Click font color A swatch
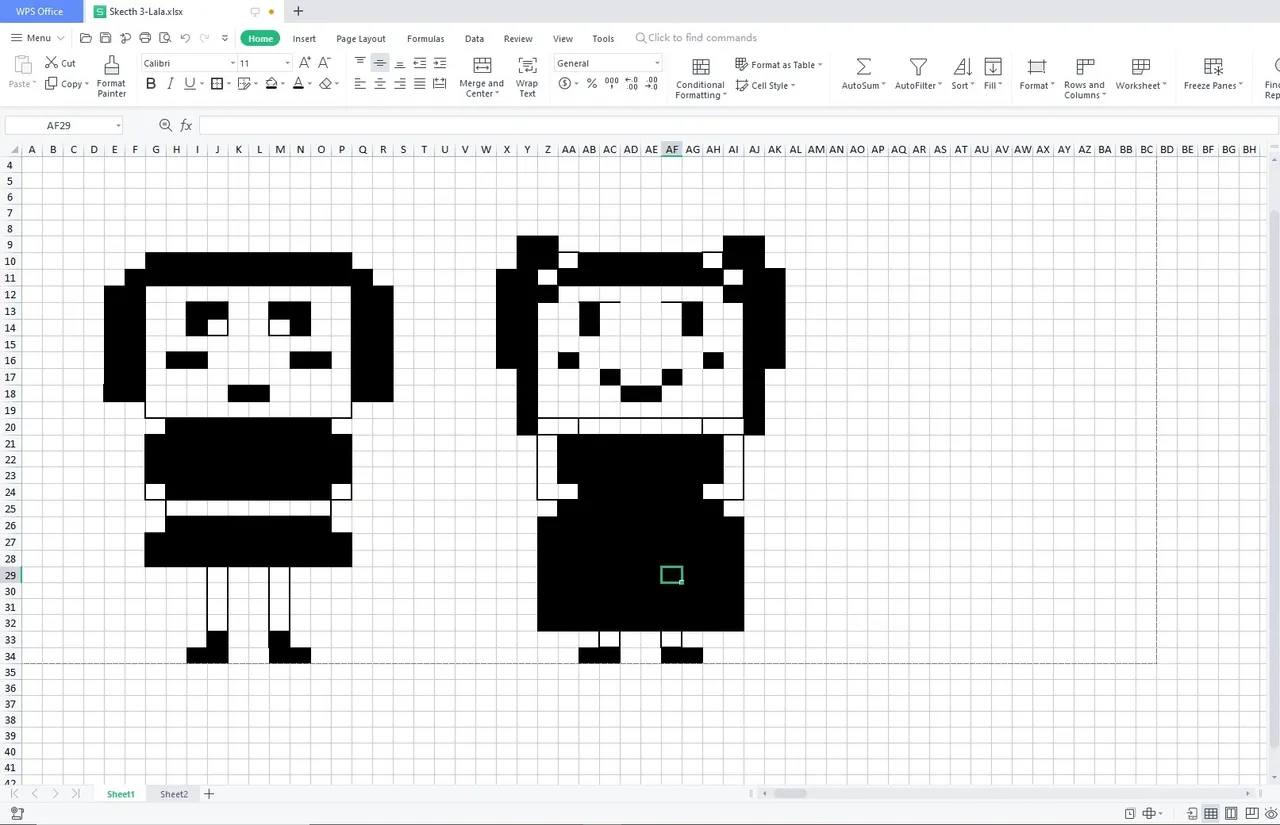The width and height of the screenshot is (1280, 825). point(298,84)
